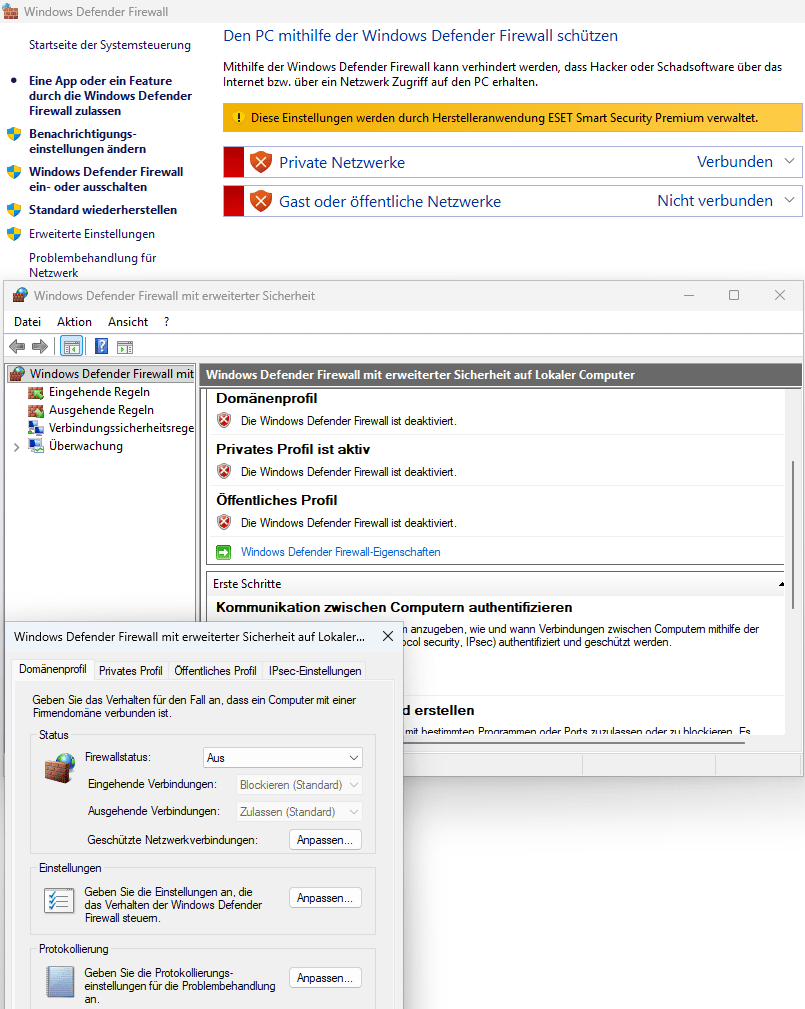Screen dimensions: 805x1009
Task: Open the Firewallstatus dropdown showing Aus
Action: coord(282,758)
